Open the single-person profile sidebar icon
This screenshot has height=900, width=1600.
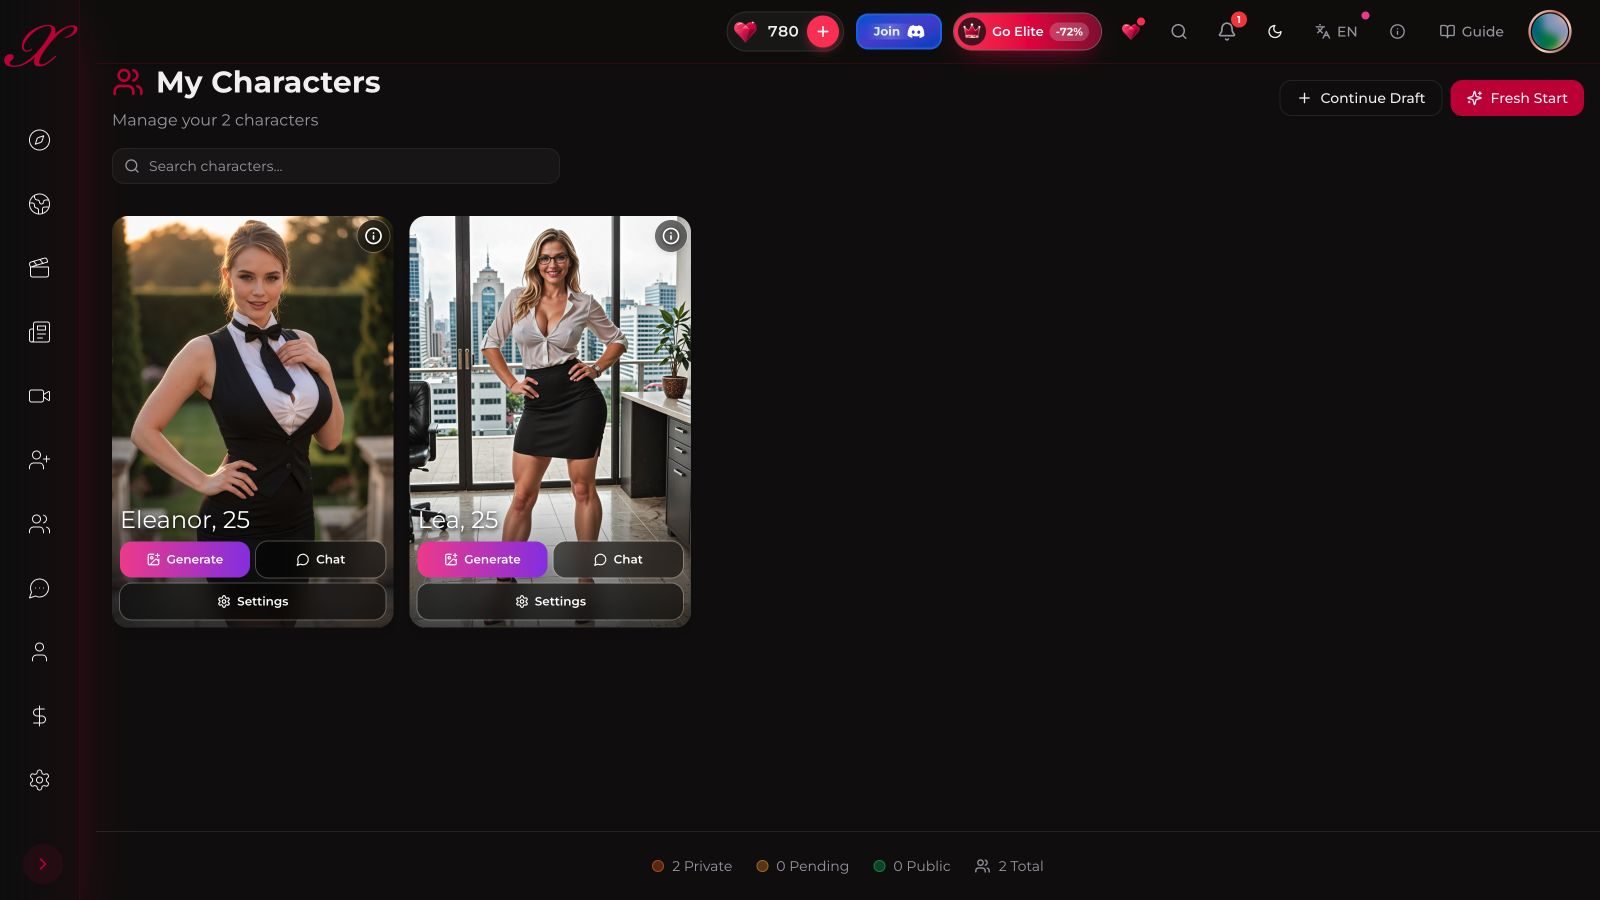[x=39, y=652]
